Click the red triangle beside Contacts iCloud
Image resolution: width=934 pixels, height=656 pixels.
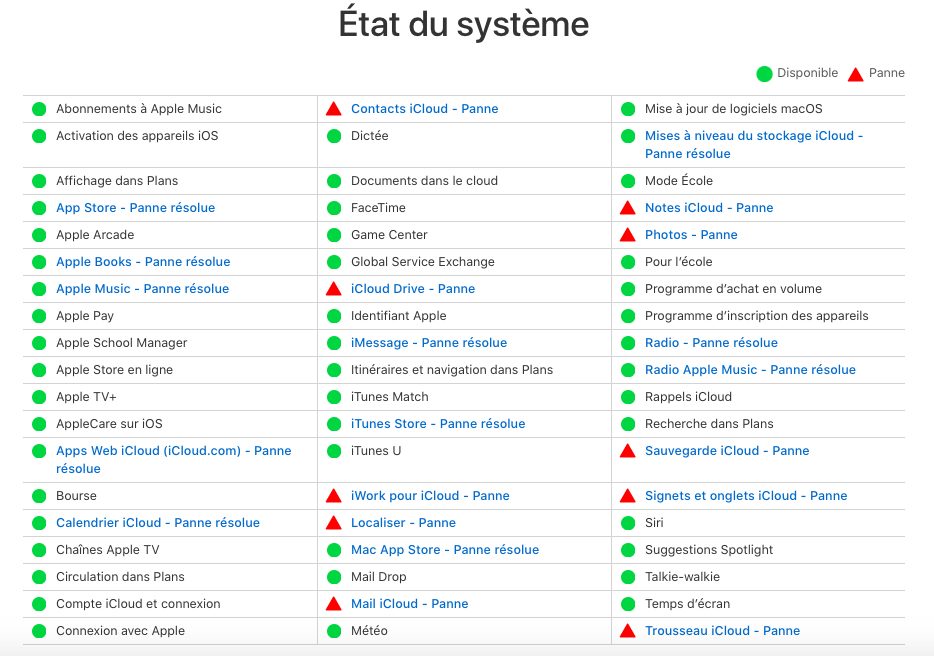pyautogui.click(x=334, y=109)
